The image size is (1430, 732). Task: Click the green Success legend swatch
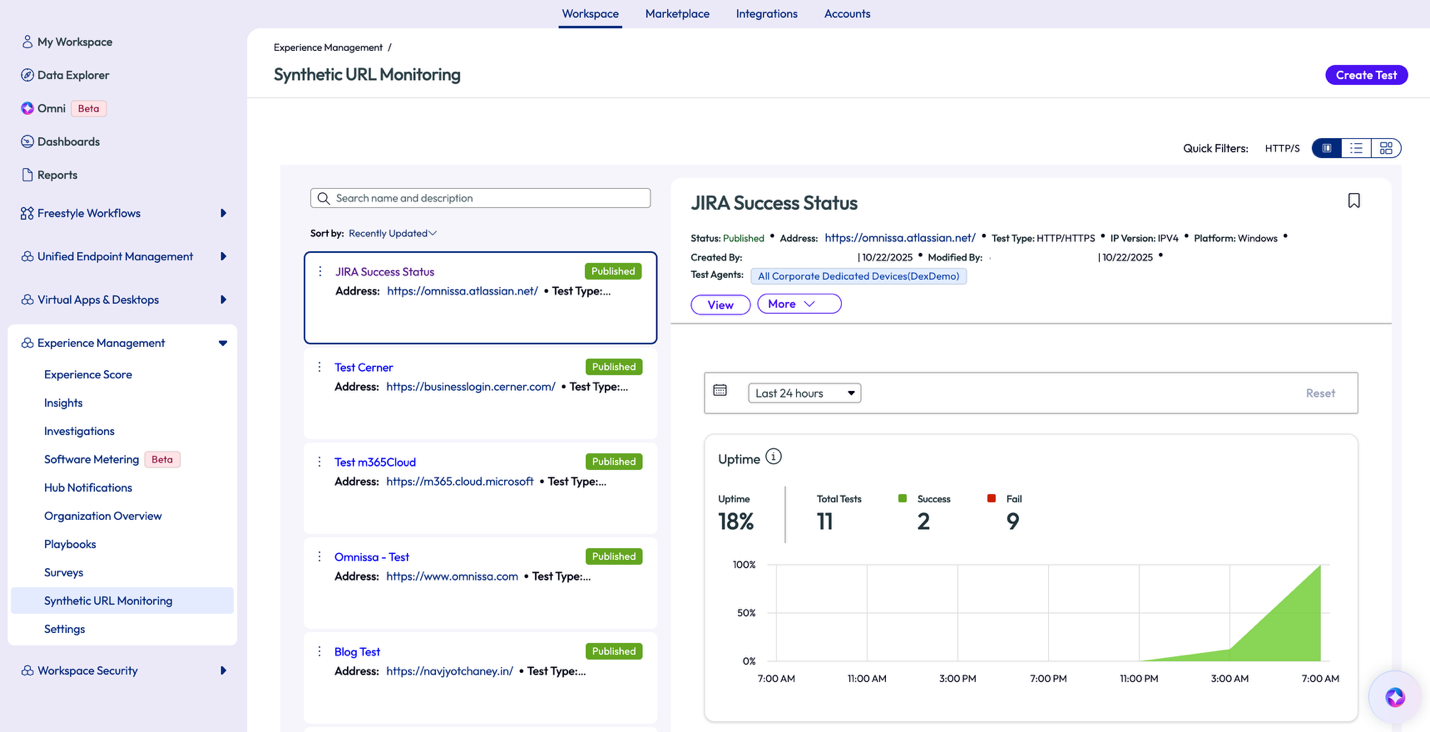902,498
